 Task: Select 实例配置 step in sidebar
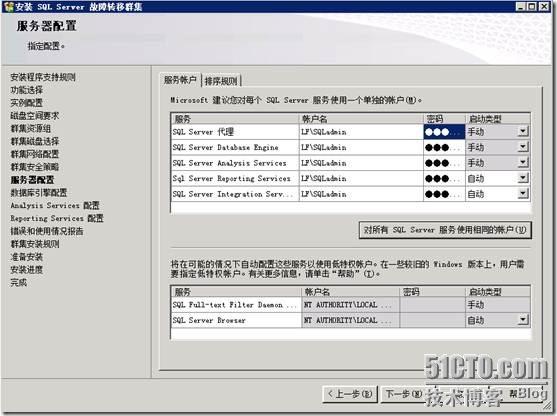[27, 103]
